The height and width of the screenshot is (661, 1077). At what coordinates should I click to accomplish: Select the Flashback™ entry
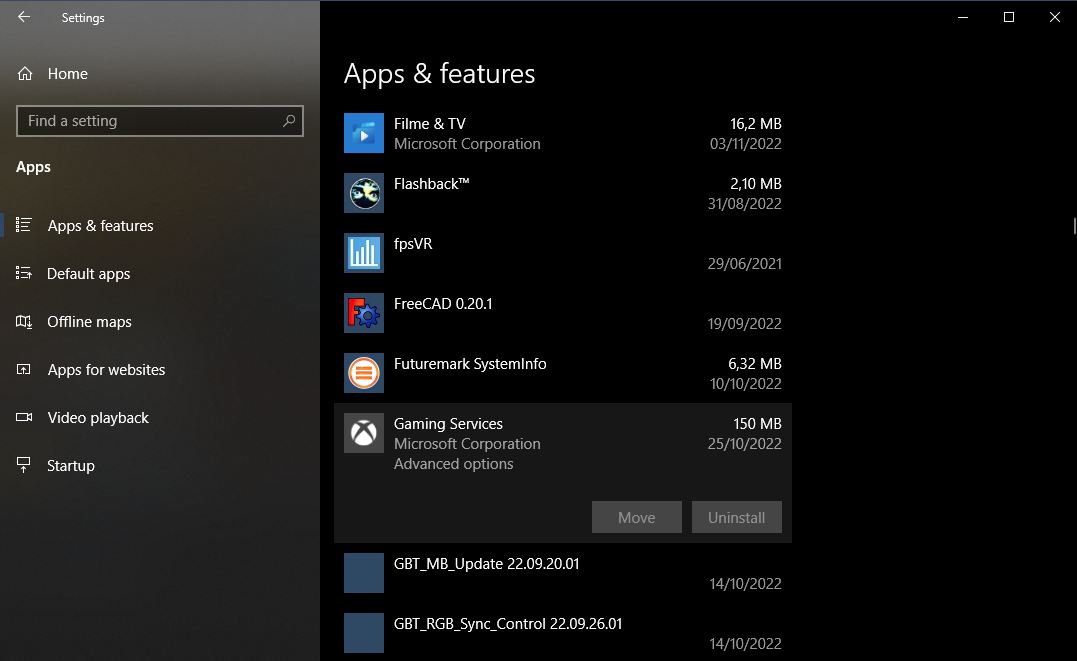pos(563,193)
